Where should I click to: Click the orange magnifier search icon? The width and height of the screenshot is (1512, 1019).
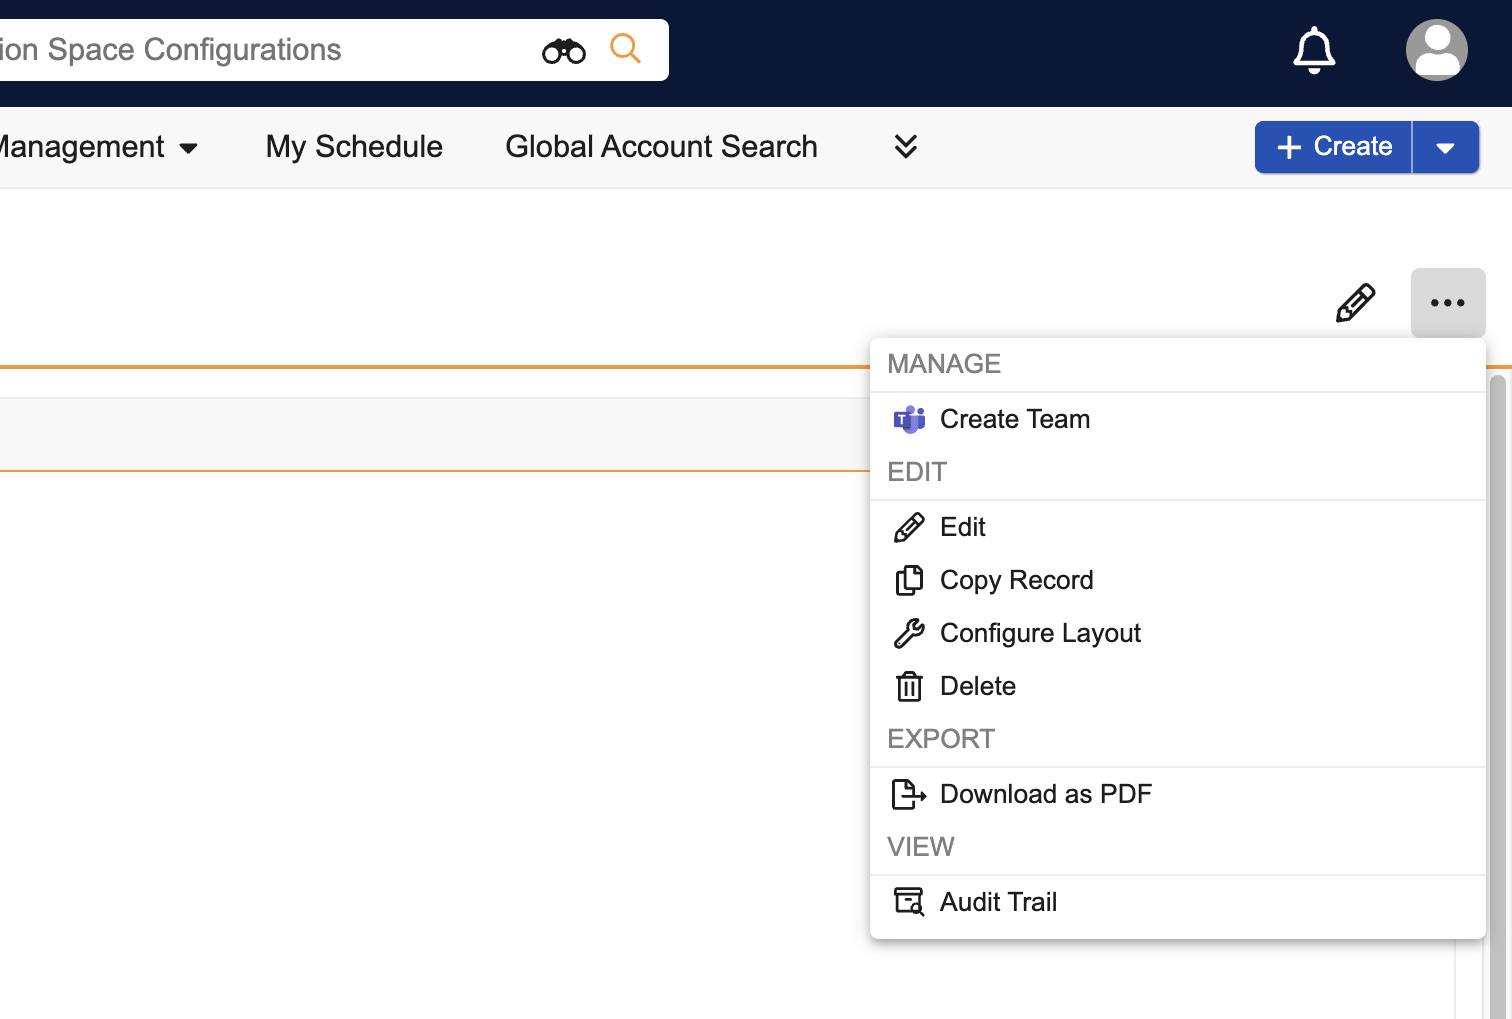click(x=625, y=48)
